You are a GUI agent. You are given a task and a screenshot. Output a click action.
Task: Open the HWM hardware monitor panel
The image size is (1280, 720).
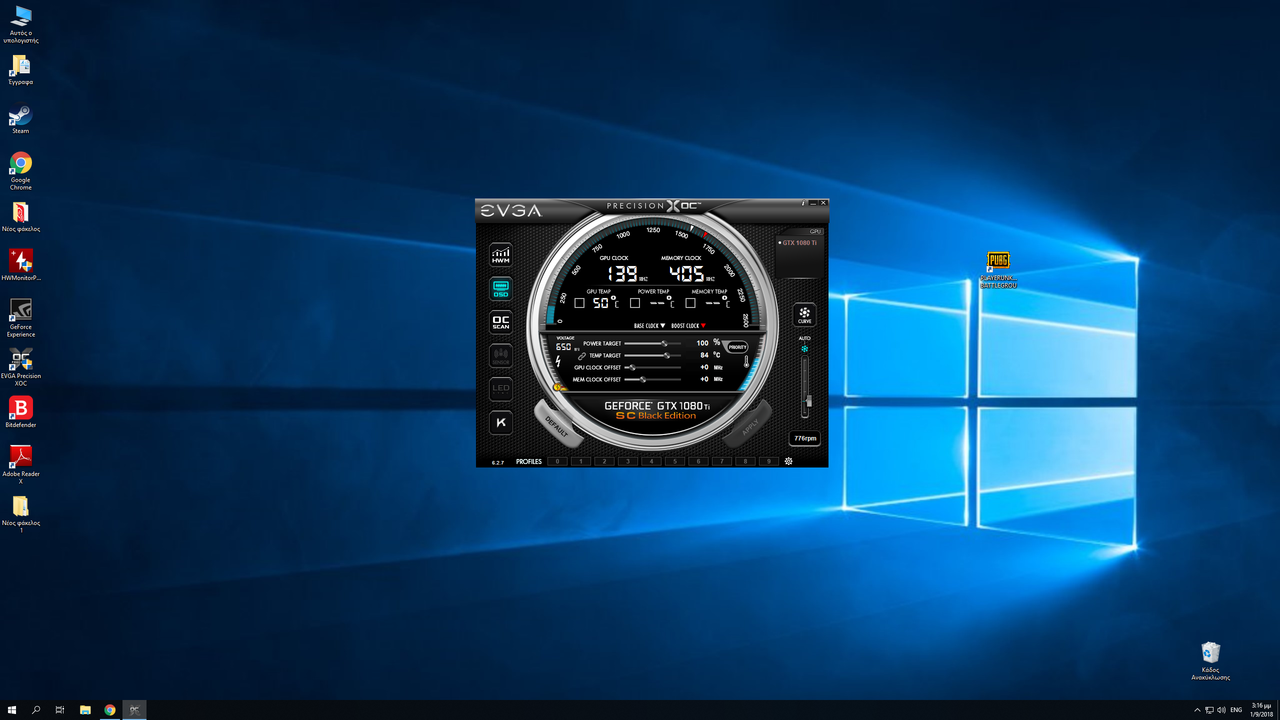point(501,255)
